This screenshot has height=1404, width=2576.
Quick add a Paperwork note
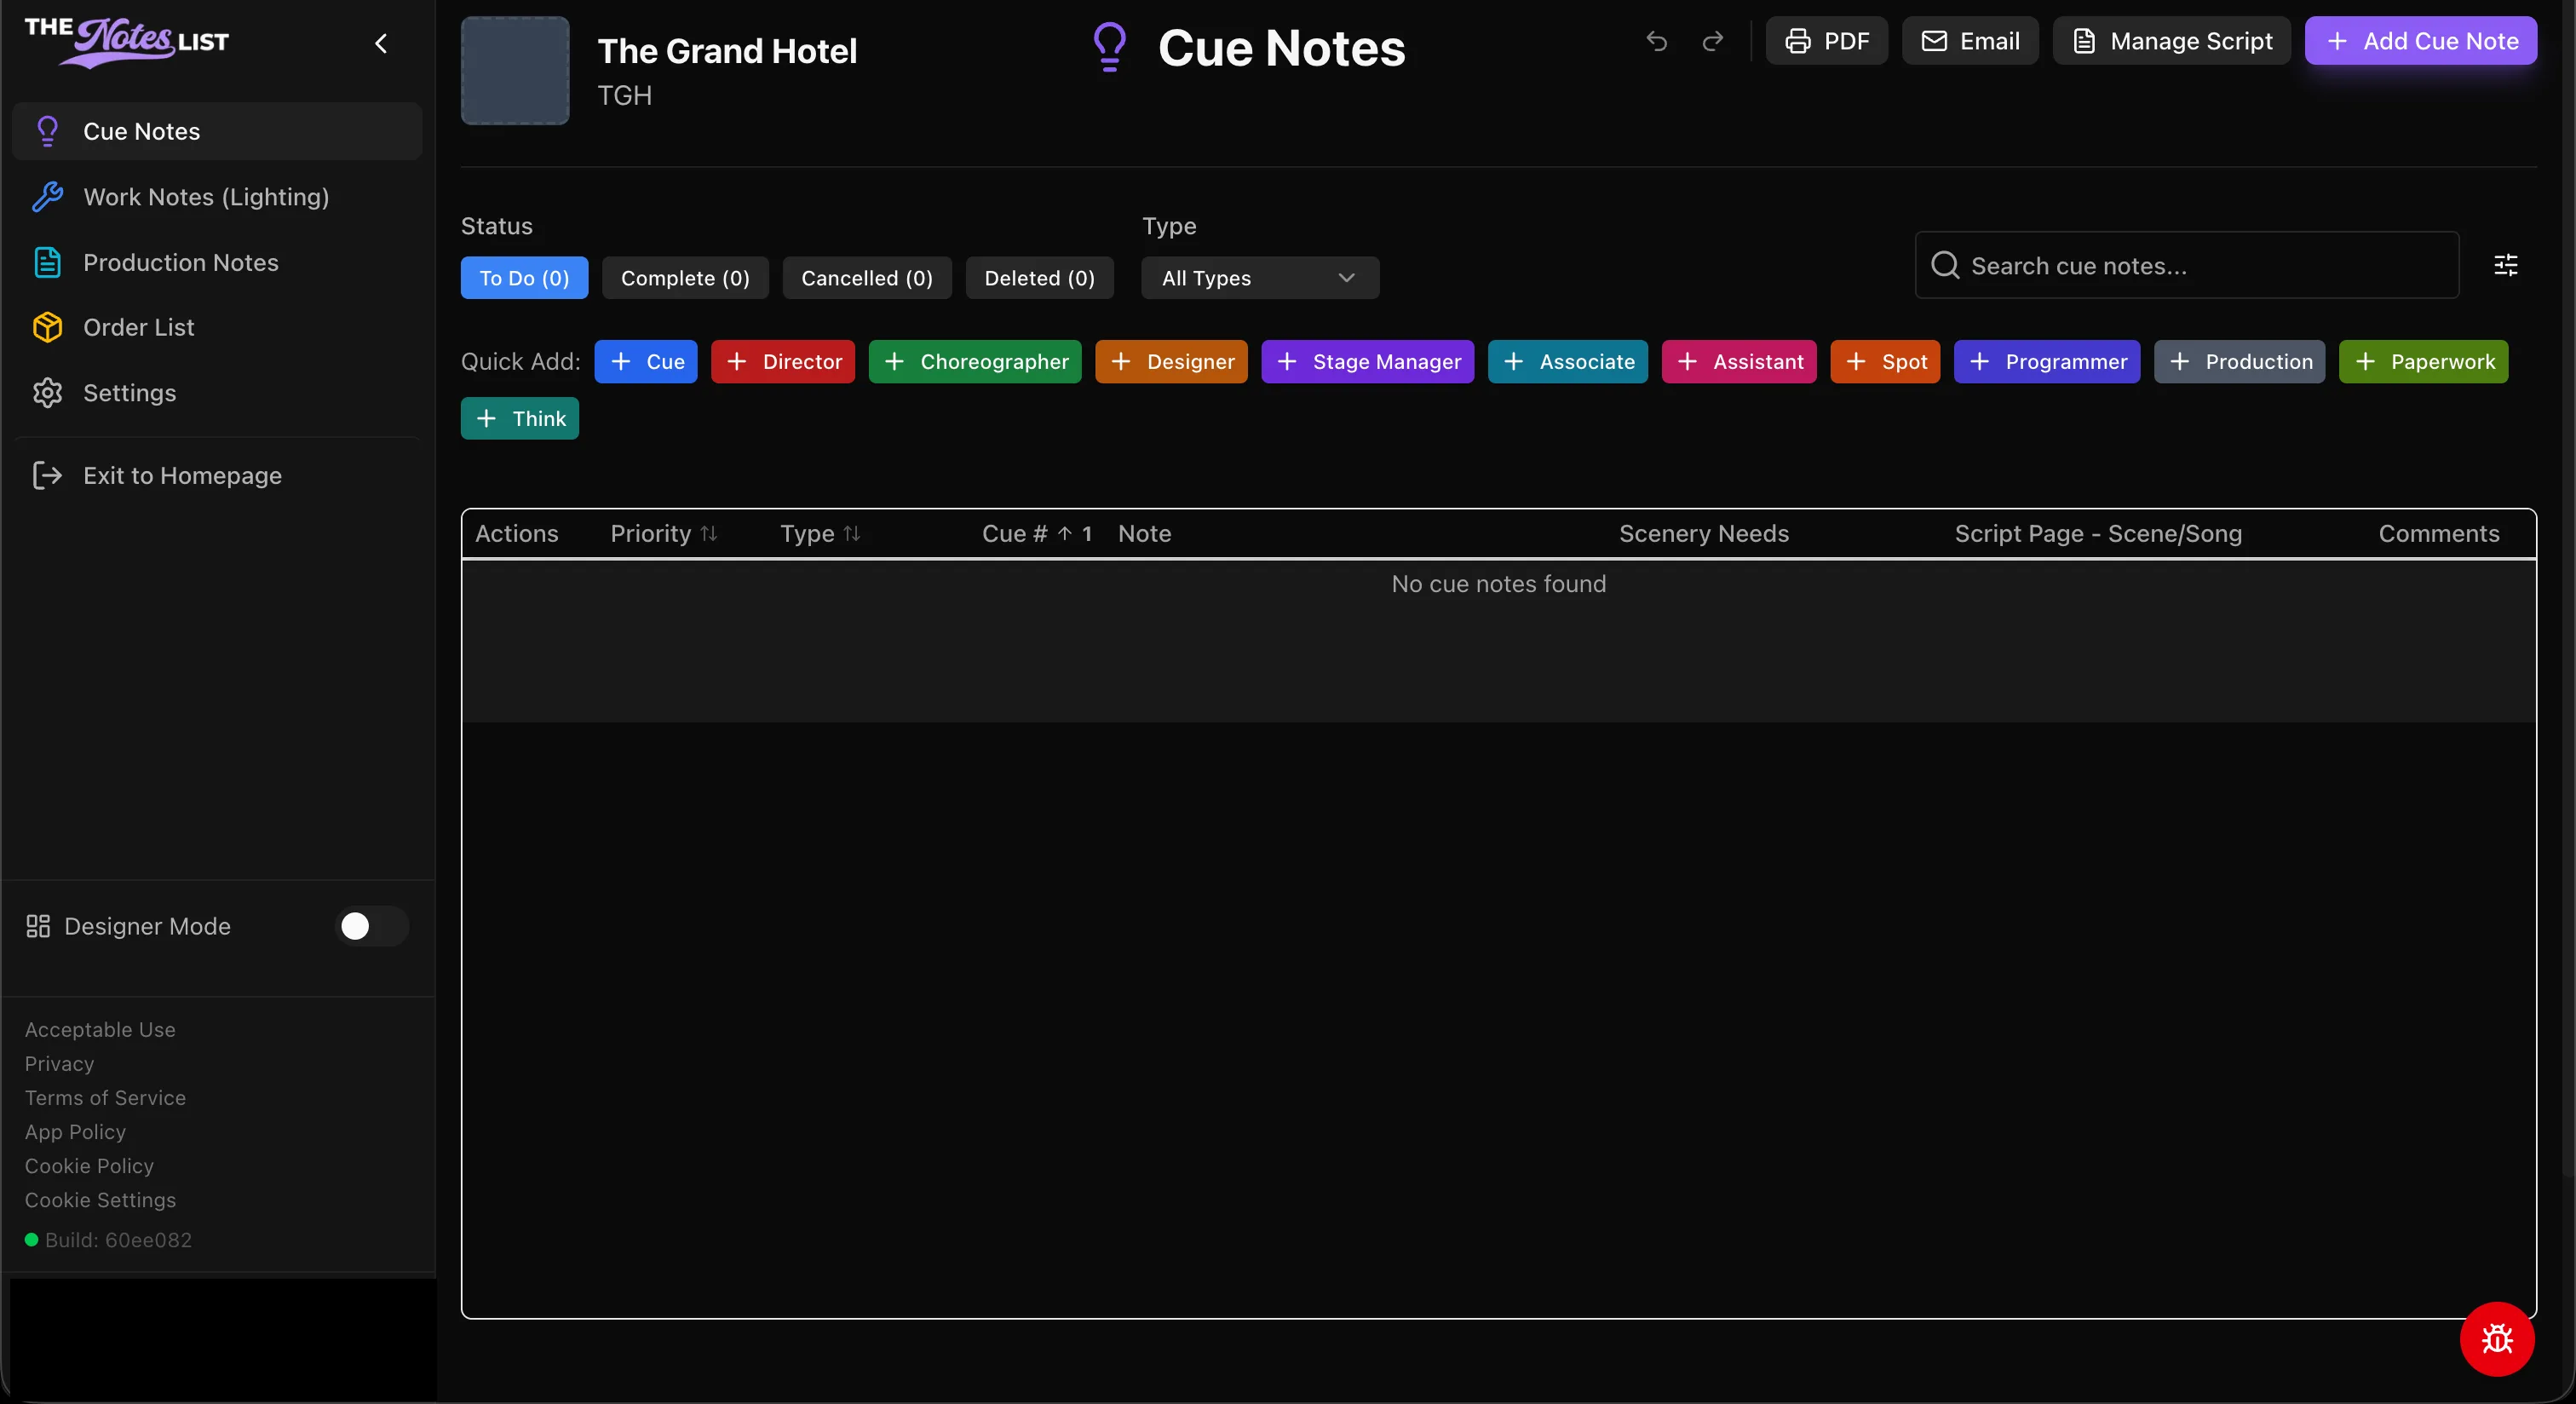(2423, 361)
